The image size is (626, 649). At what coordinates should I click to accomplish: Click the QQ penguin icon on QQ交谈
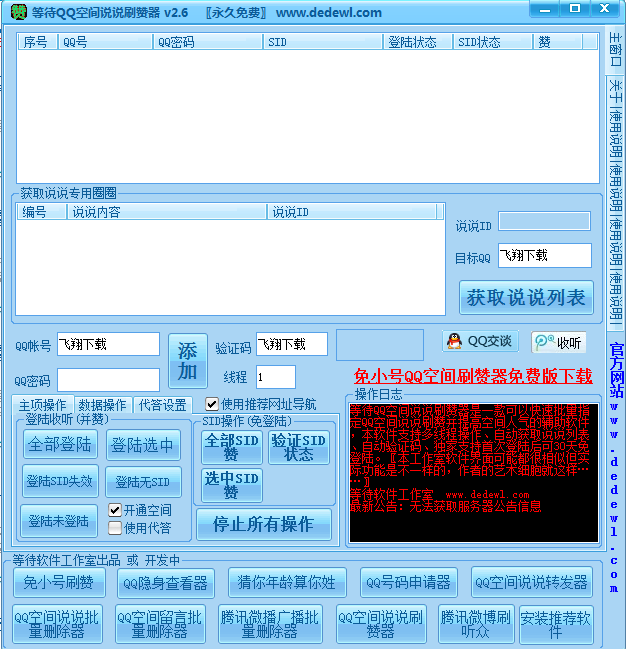tap(454, 341)
